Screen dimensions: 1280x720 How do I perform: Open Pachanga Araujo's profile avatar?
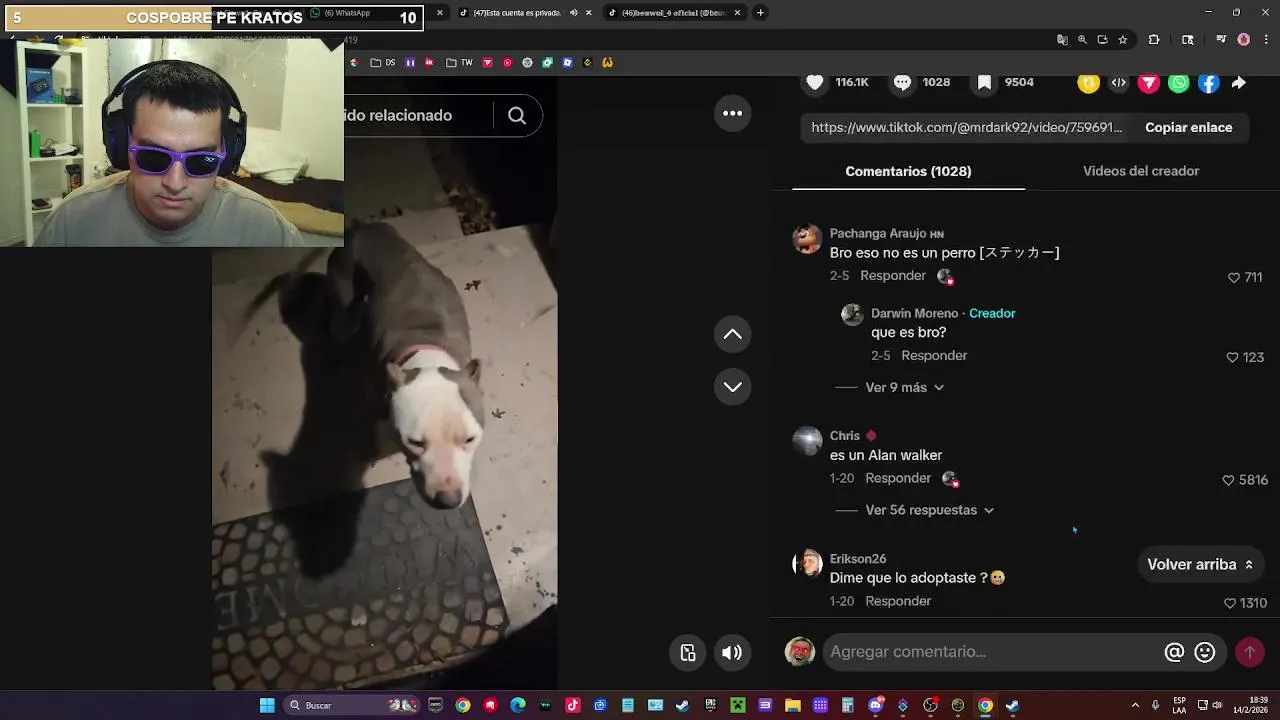(807, 239)
